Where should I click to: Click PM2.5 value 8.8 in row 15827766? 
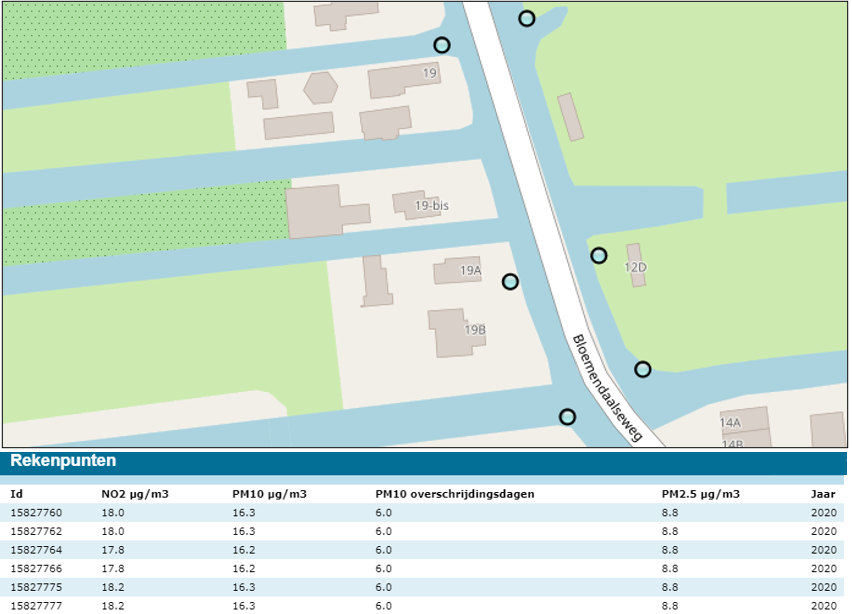669,568
